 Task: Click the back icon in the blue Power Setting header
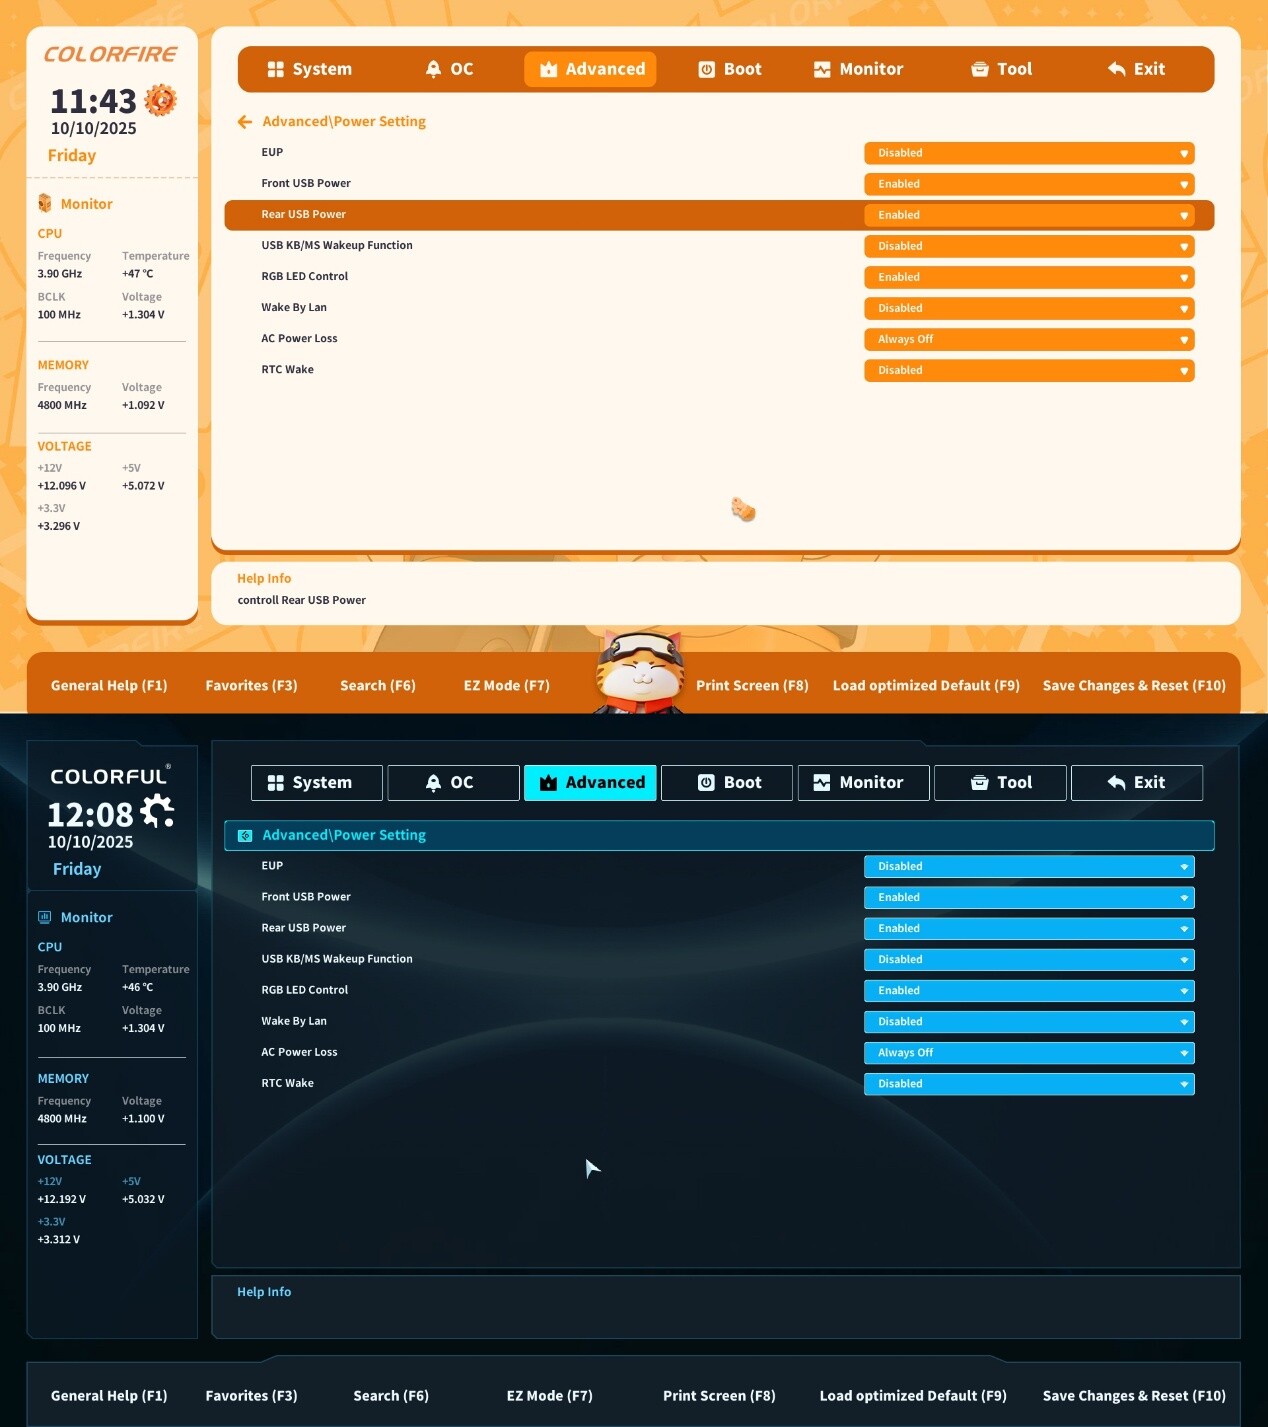coord(245,835)
